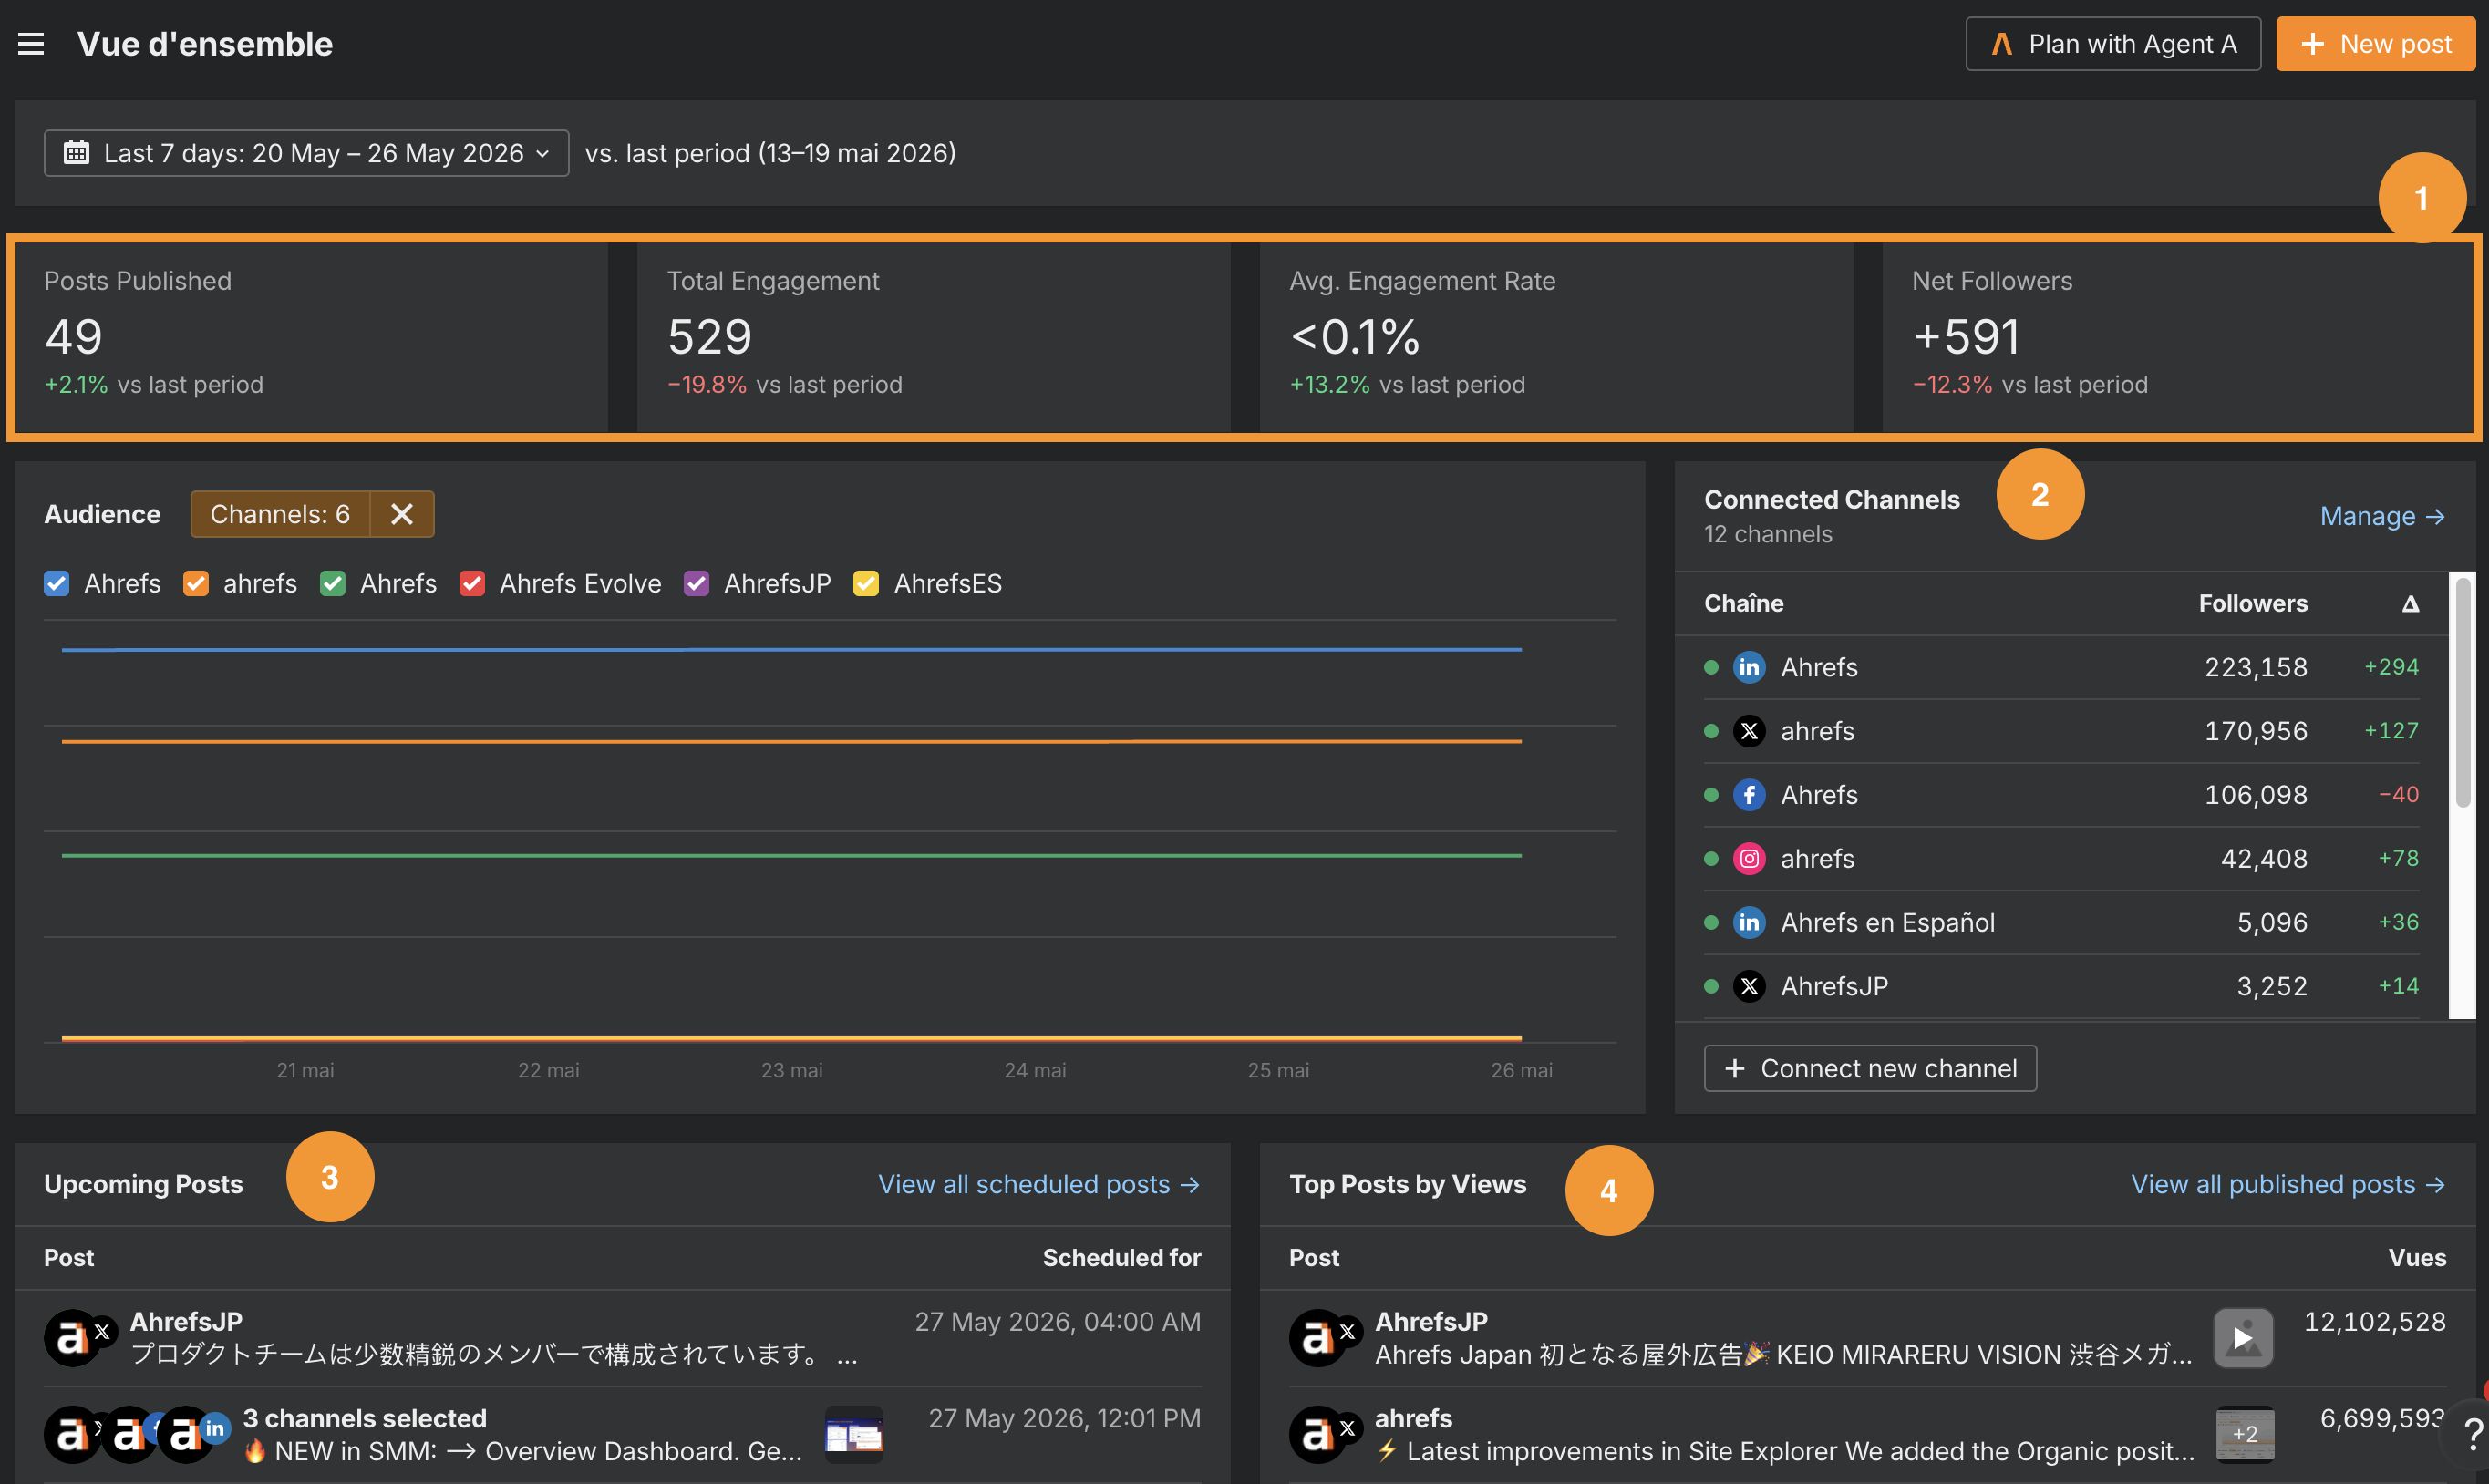Click the Net Followers +591 card
This screenshot has width=2489, height=1484.
tap(2177, 337)
